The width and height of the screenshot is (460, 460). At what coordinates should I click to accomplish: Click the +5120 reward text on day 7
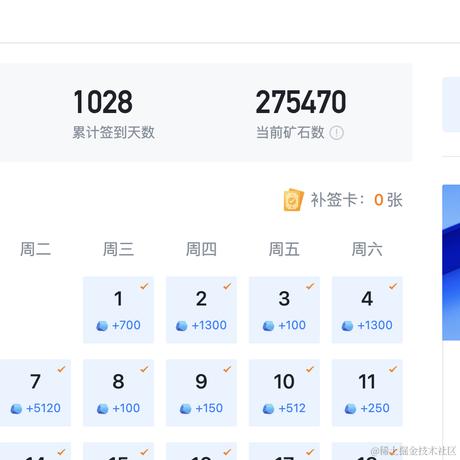tap(43, 408)
